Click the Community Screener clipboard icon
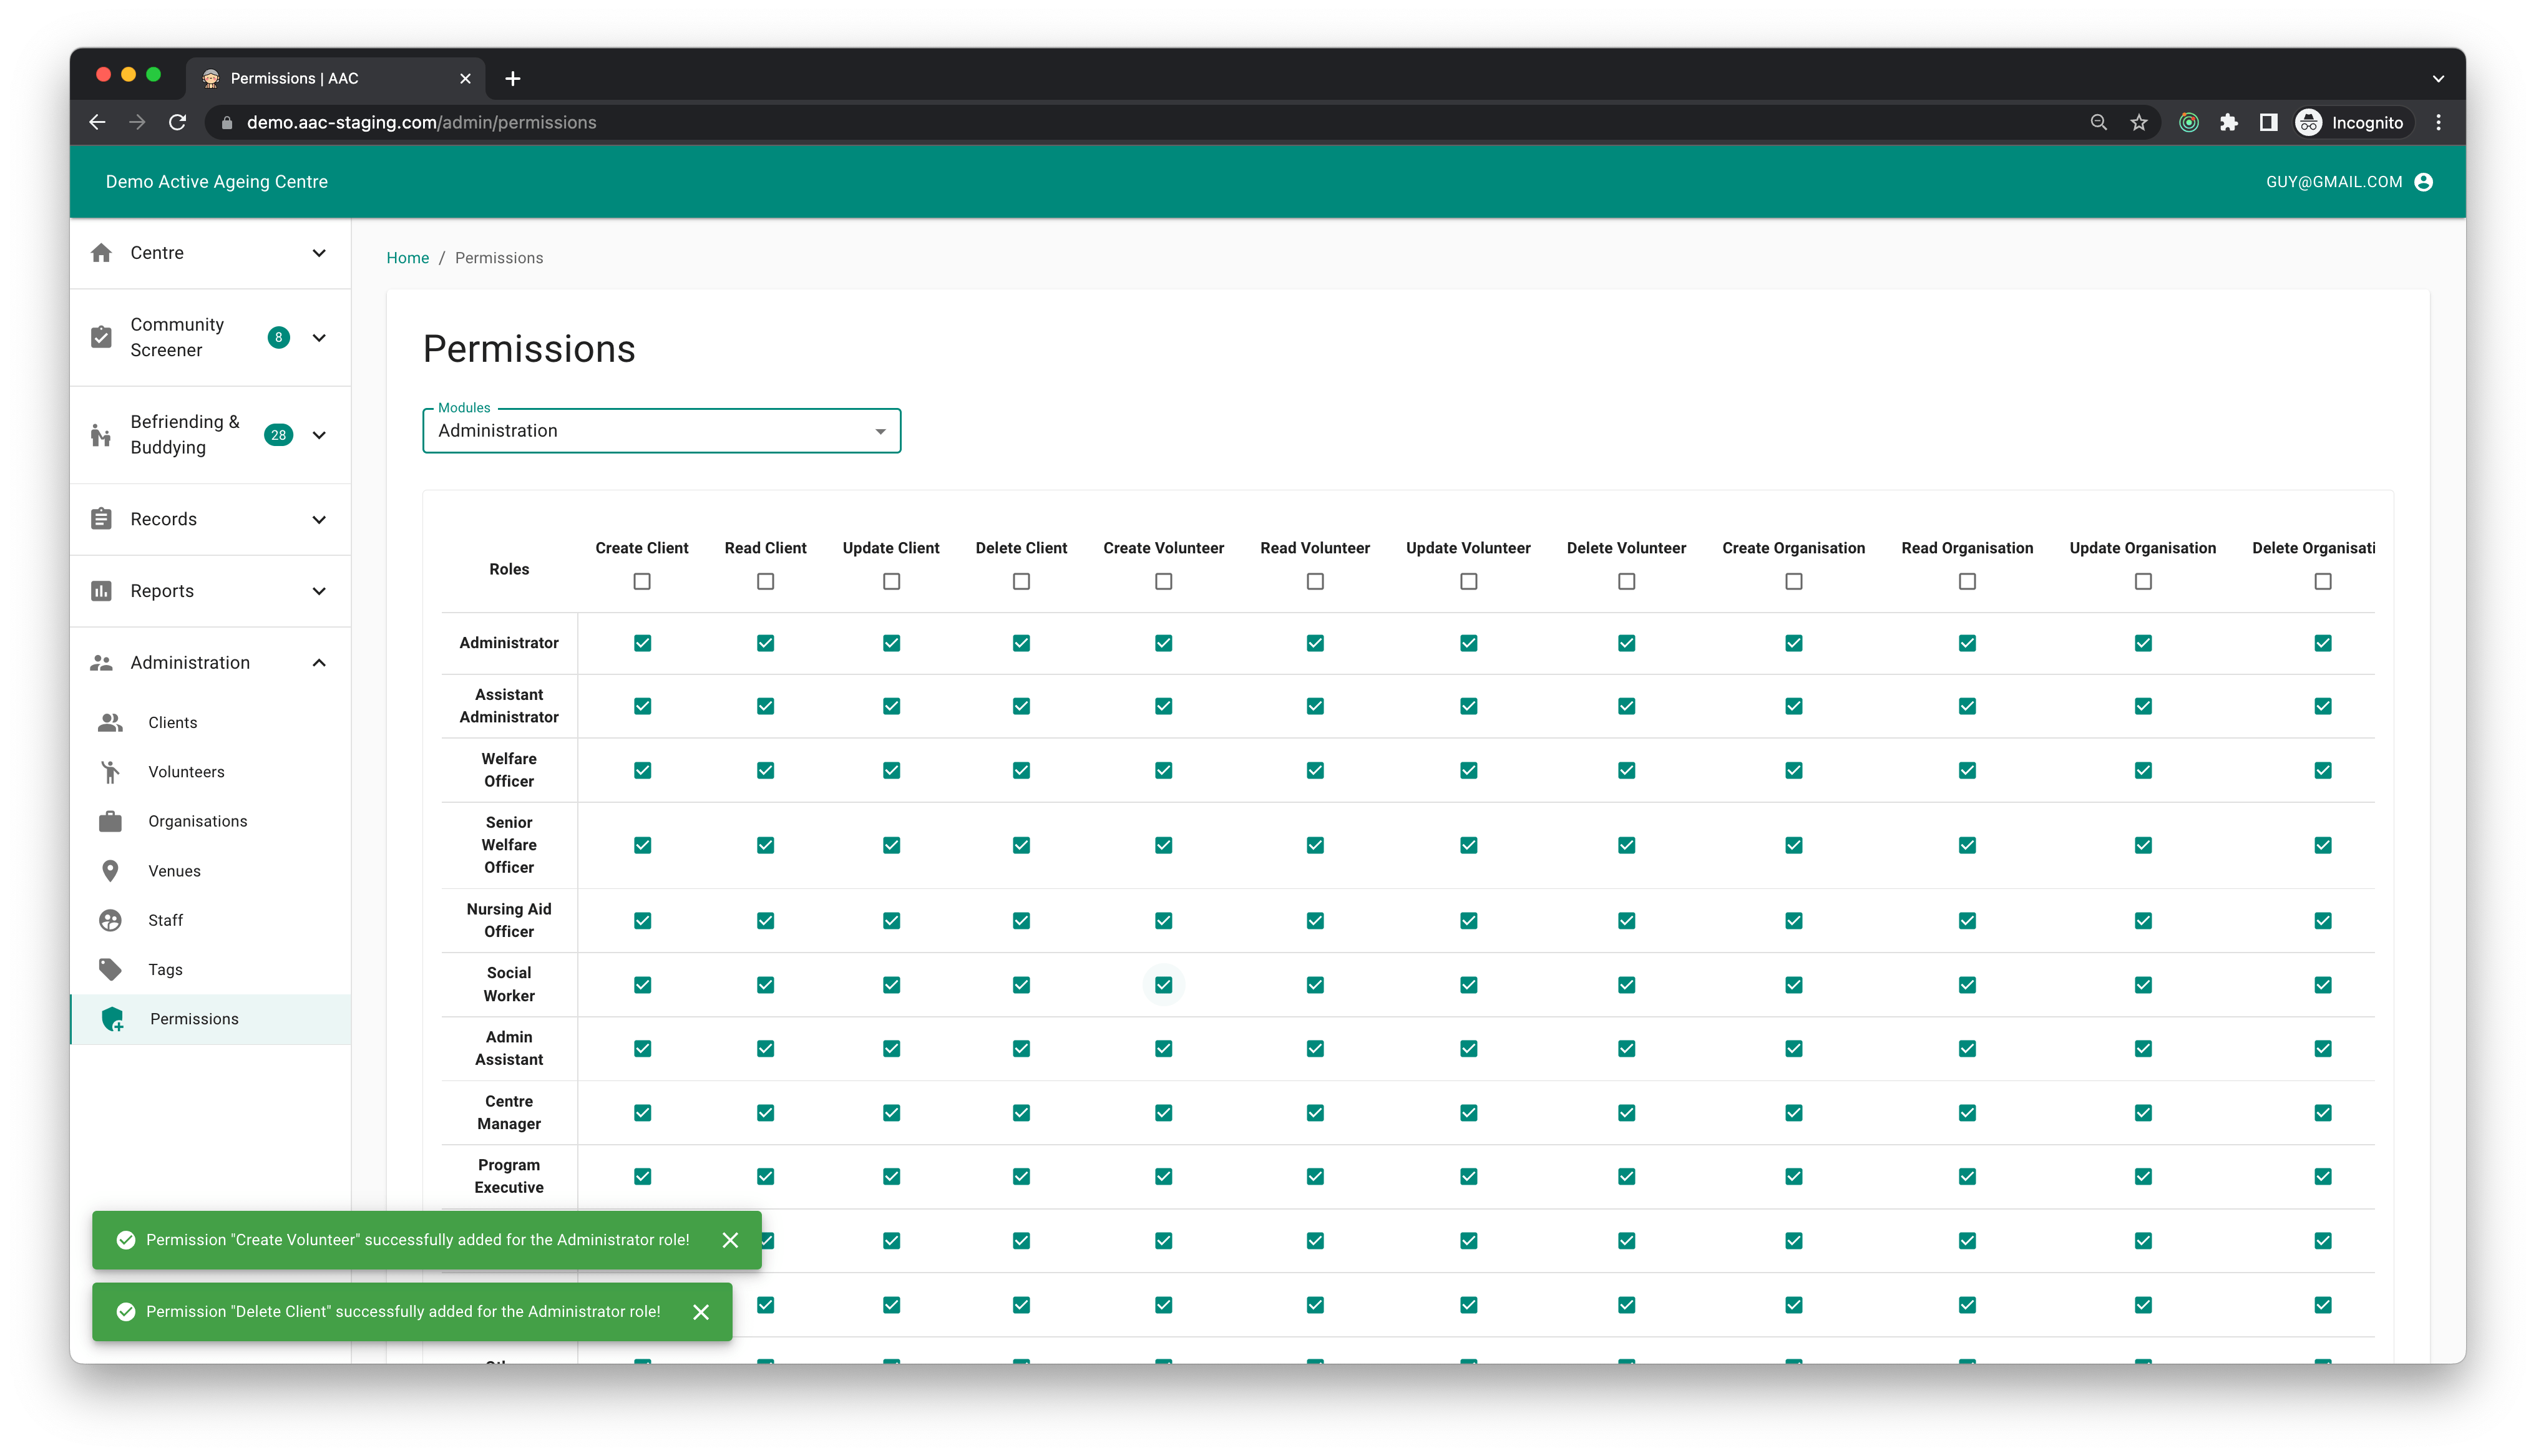The height and width of the screenshot is (1456, 2536). point(101,337)
